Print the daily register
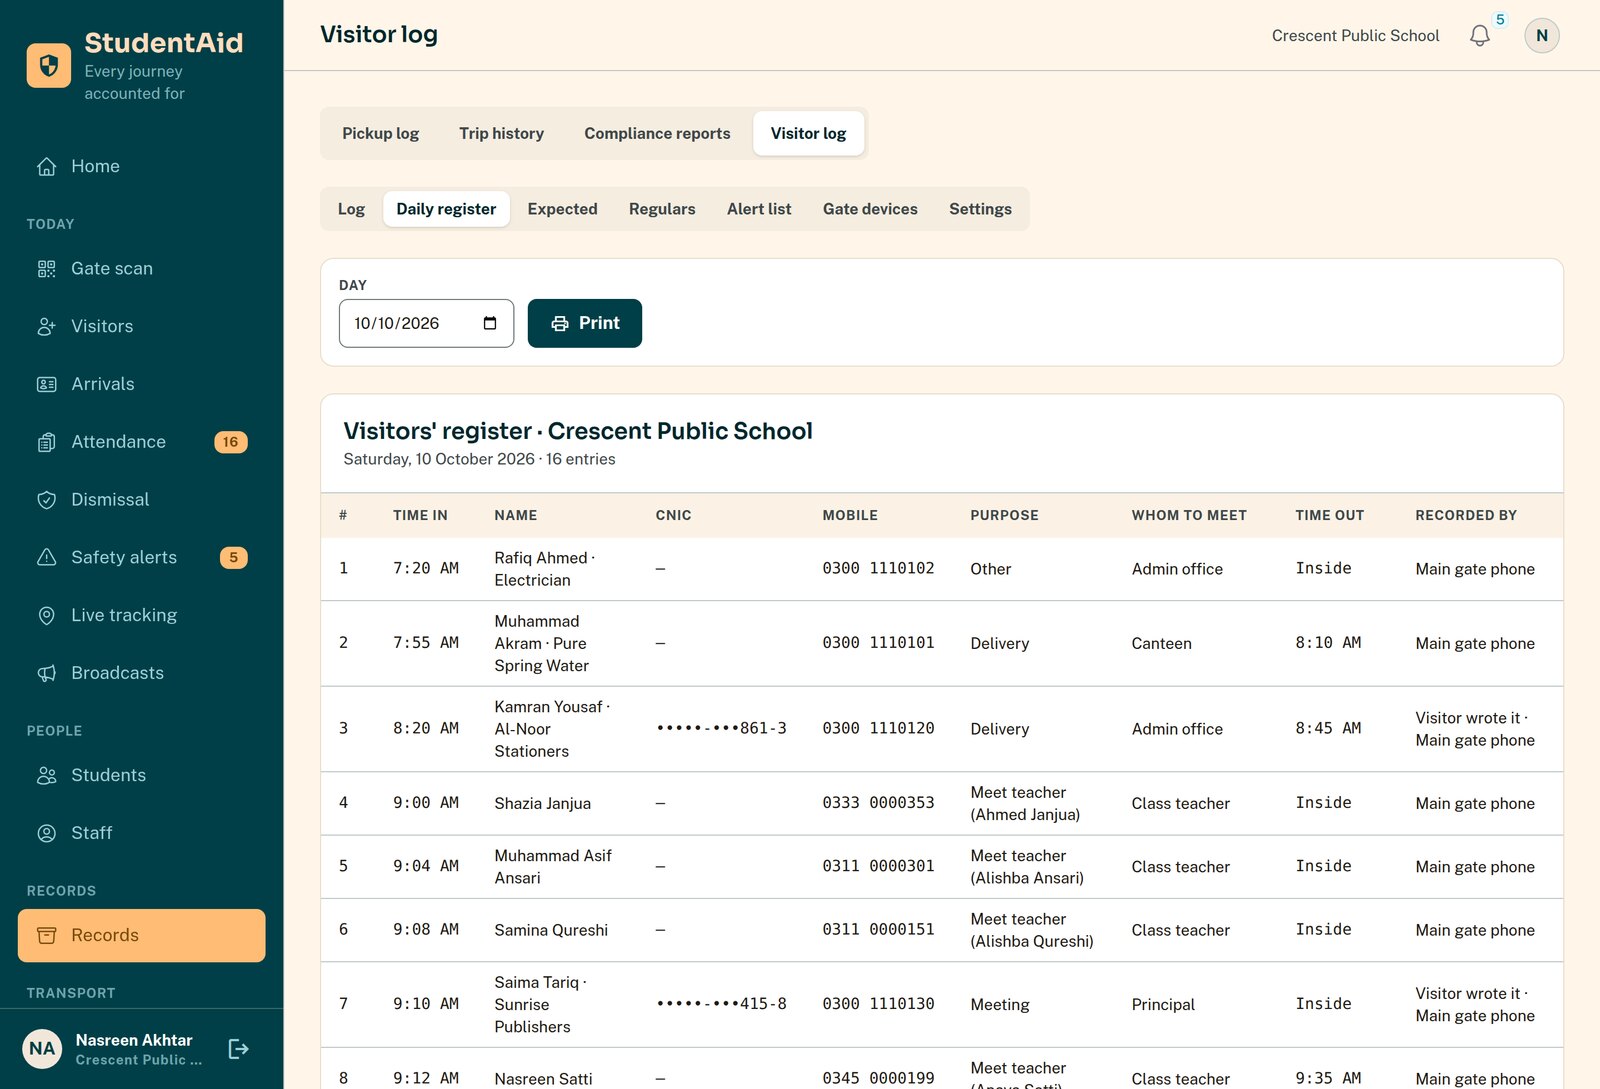Image resolution: width=1600 pixels, height=1089 pixels. tap(585, 323)
